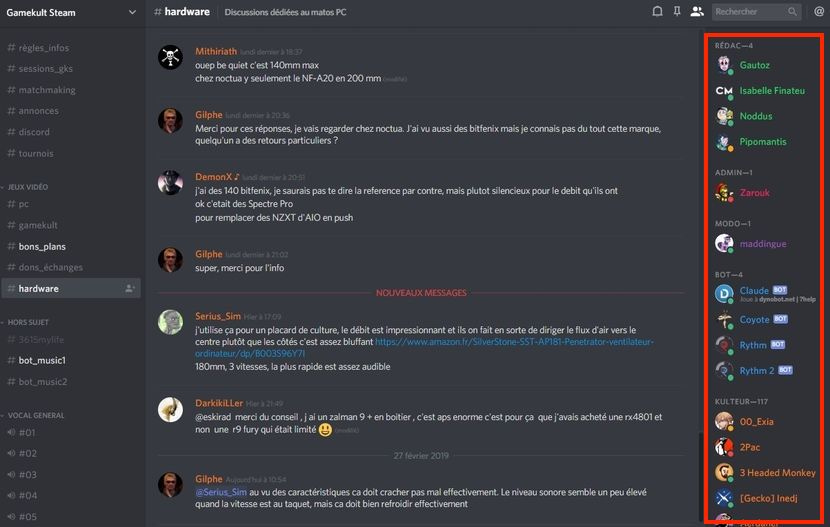Click Mithiriath's skull avatar
The height and width of the screenshot is (527, 830).
coord(170,57)
